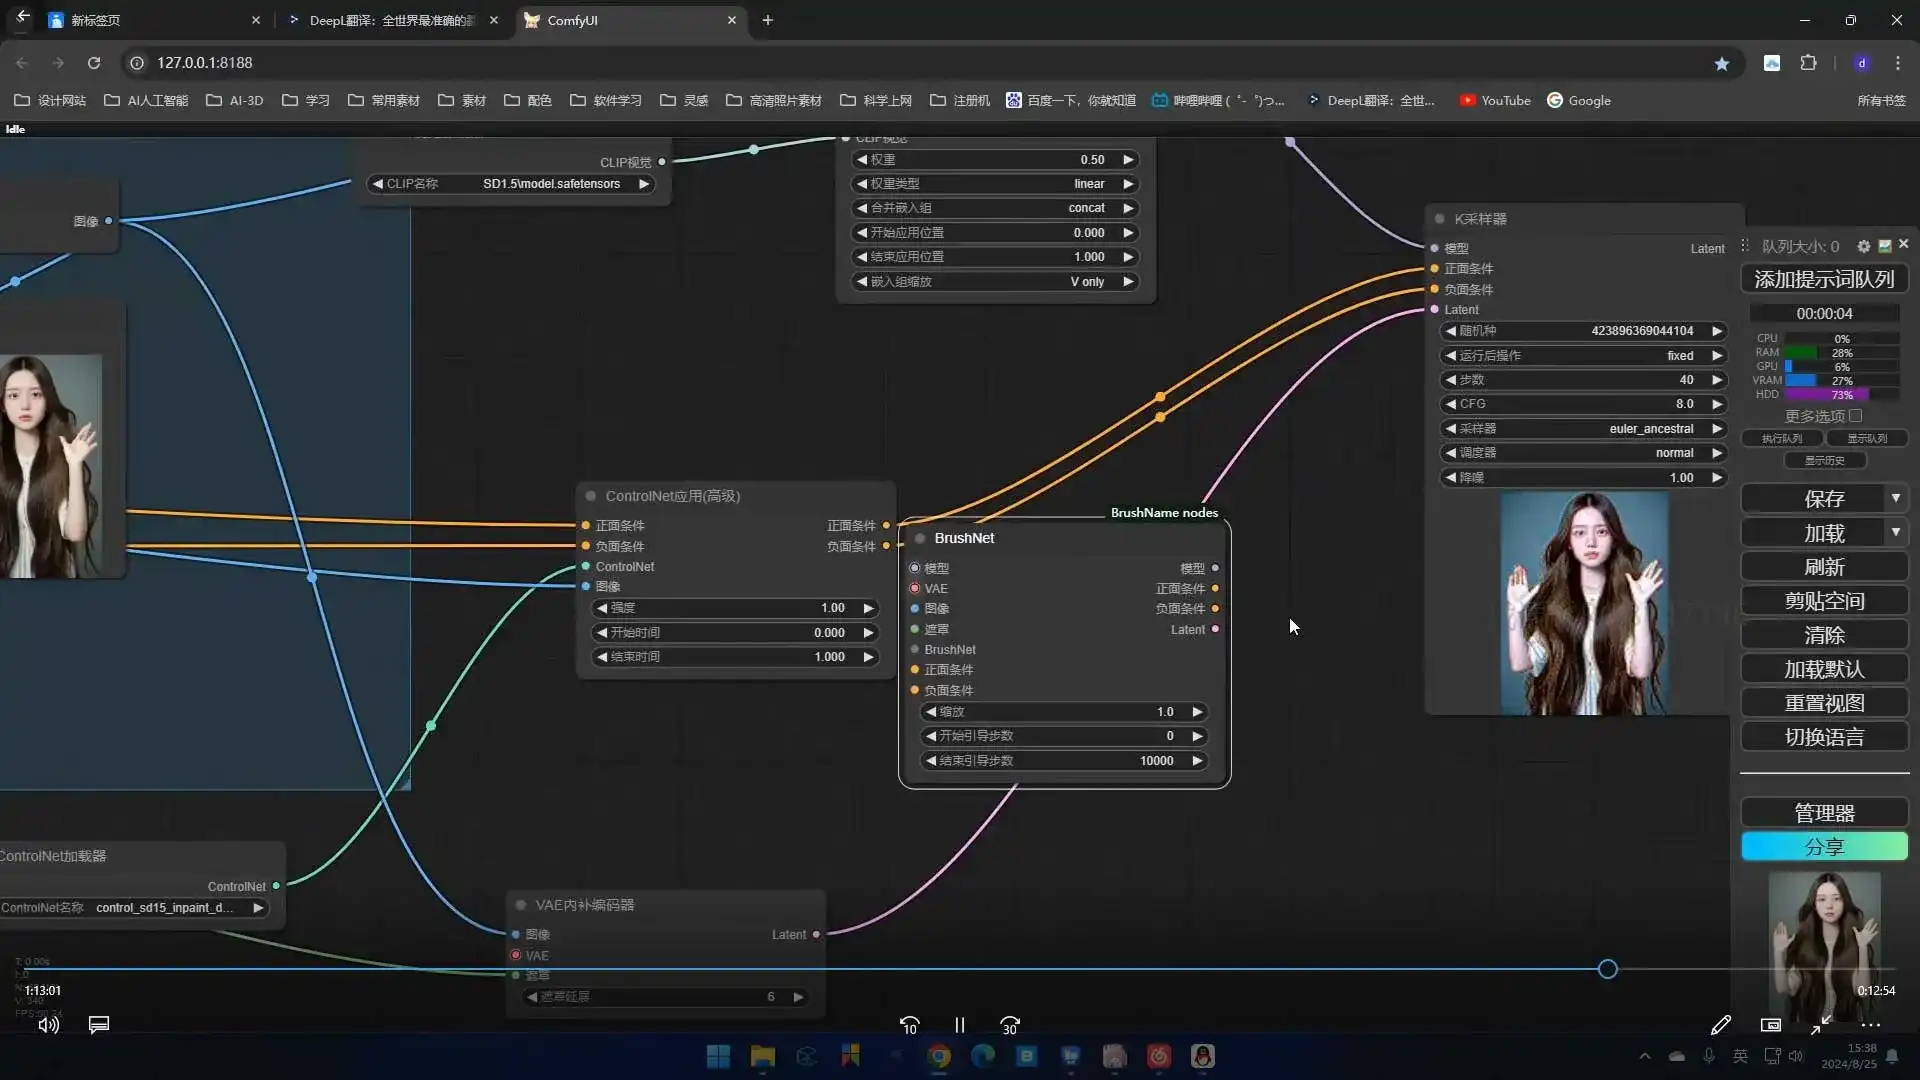1920x1080 pixels.
Task: Expand dropdown arrow next to 保存 button
Action: tap(1895, 498)
